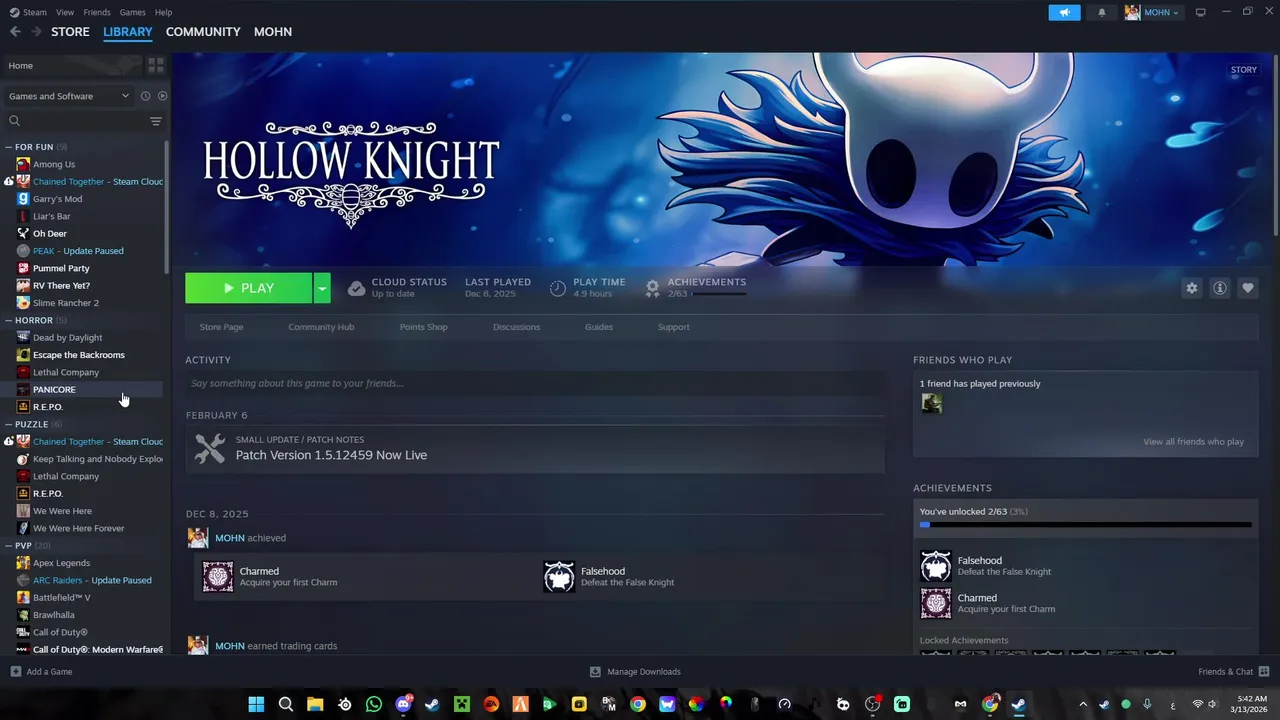Open Support link
Image resolution: width=1280 pixels, height=720 pixels.
[673, 327]
